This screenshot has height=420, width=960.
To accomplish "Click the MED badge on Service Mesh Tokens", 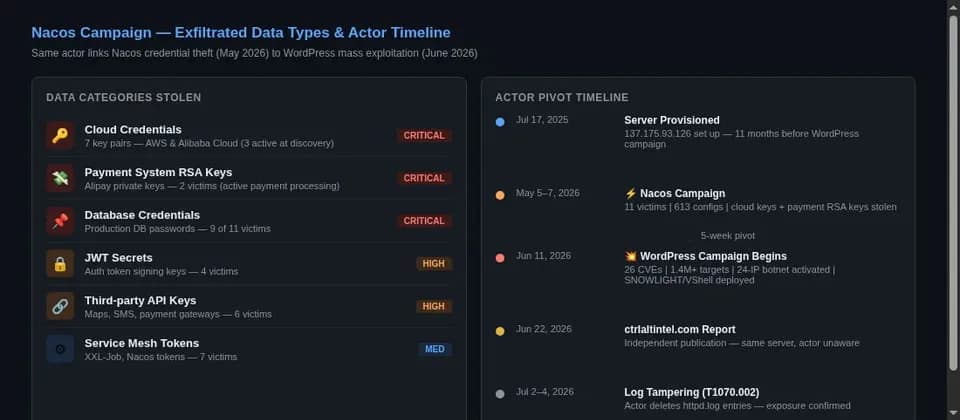I will point(435,349).
